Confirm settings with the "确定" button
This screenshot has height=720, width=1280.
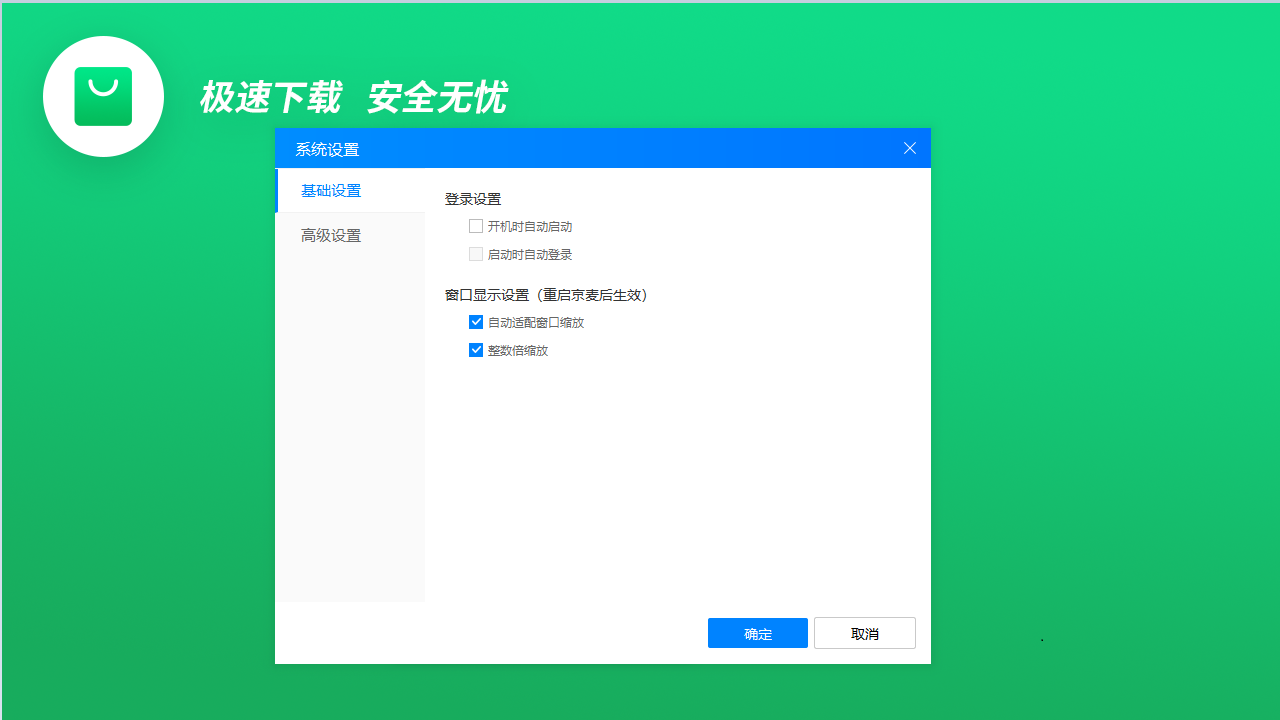pyautogui.click(x=757, y=633)
